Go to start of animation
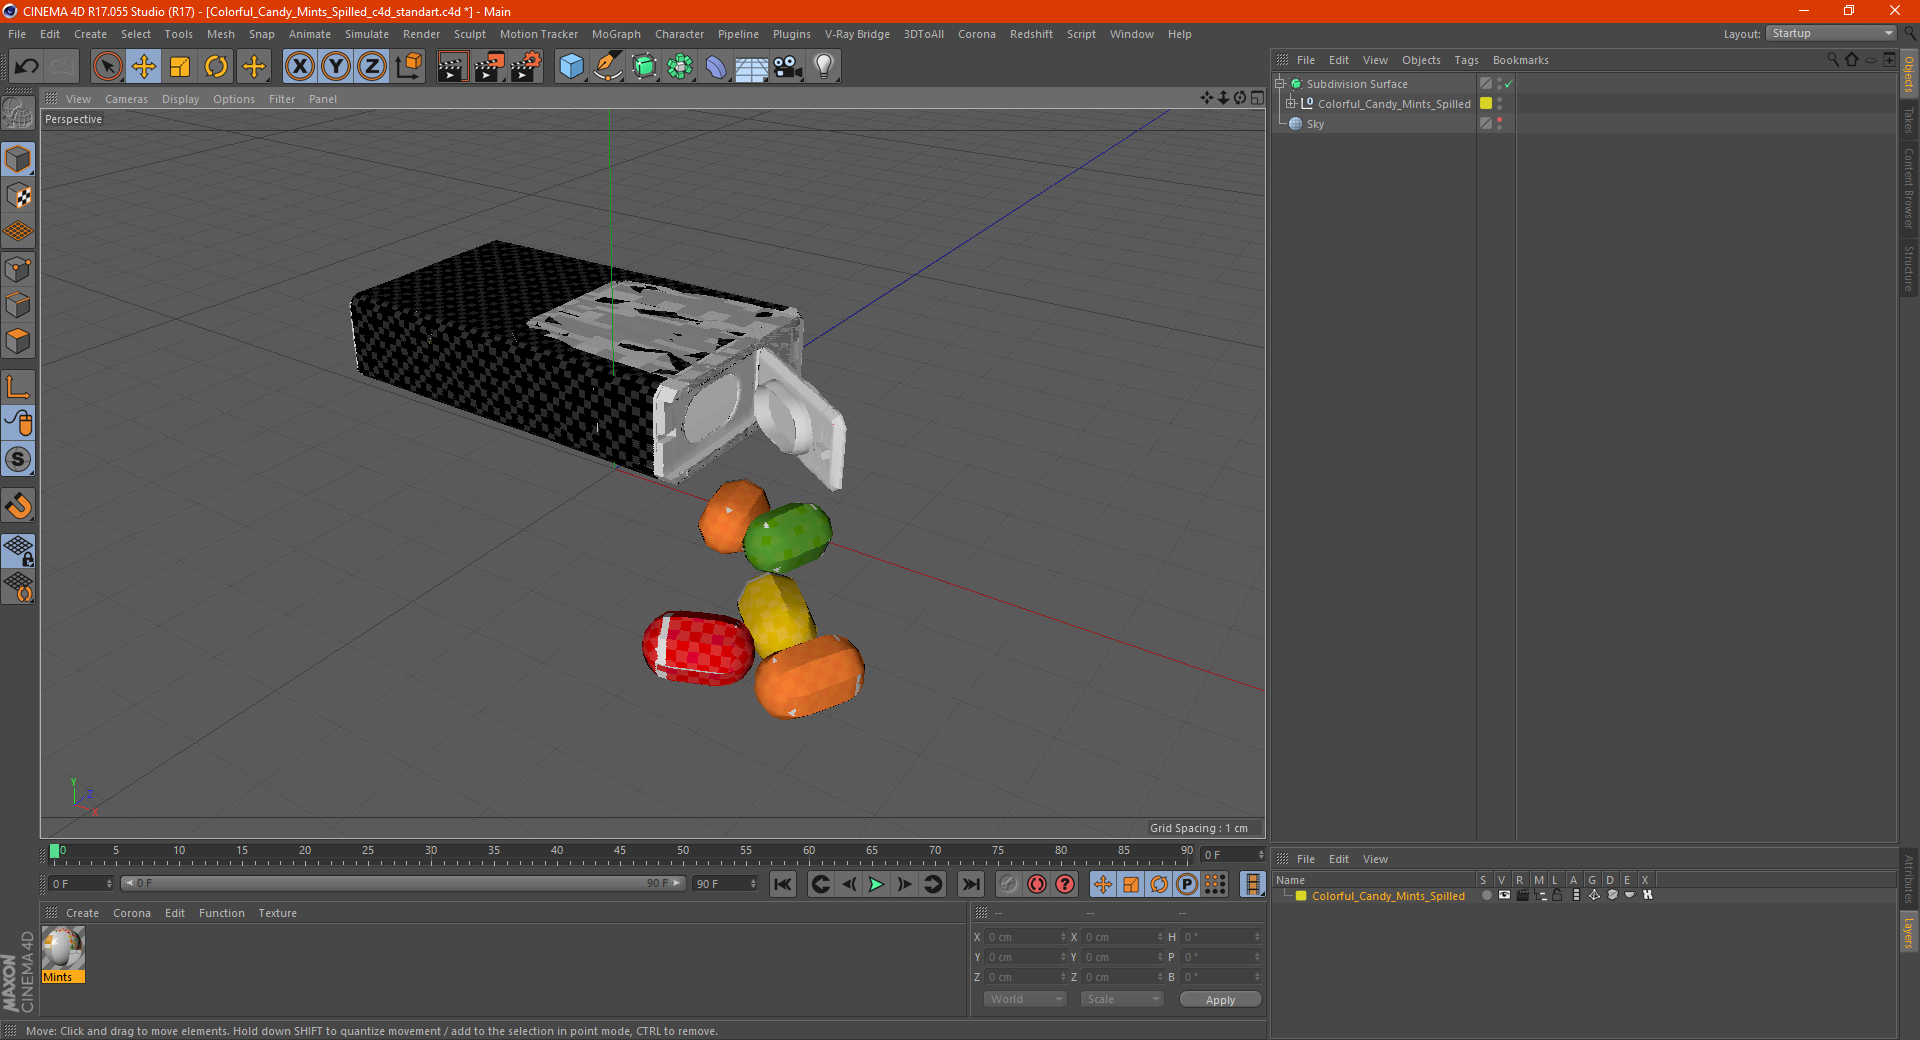Screen dimensions: 1920x1040 click(x=783, y=884)
